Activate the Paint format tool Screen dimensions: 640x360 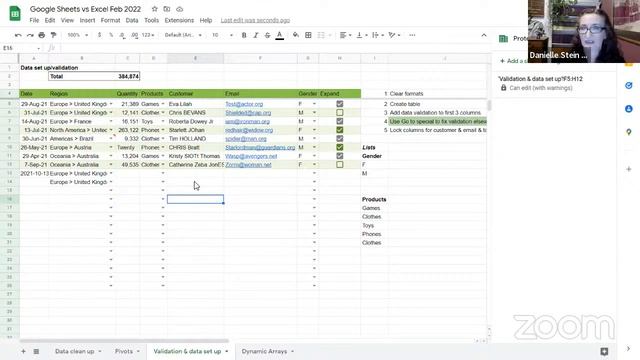(x=53, y=36)
